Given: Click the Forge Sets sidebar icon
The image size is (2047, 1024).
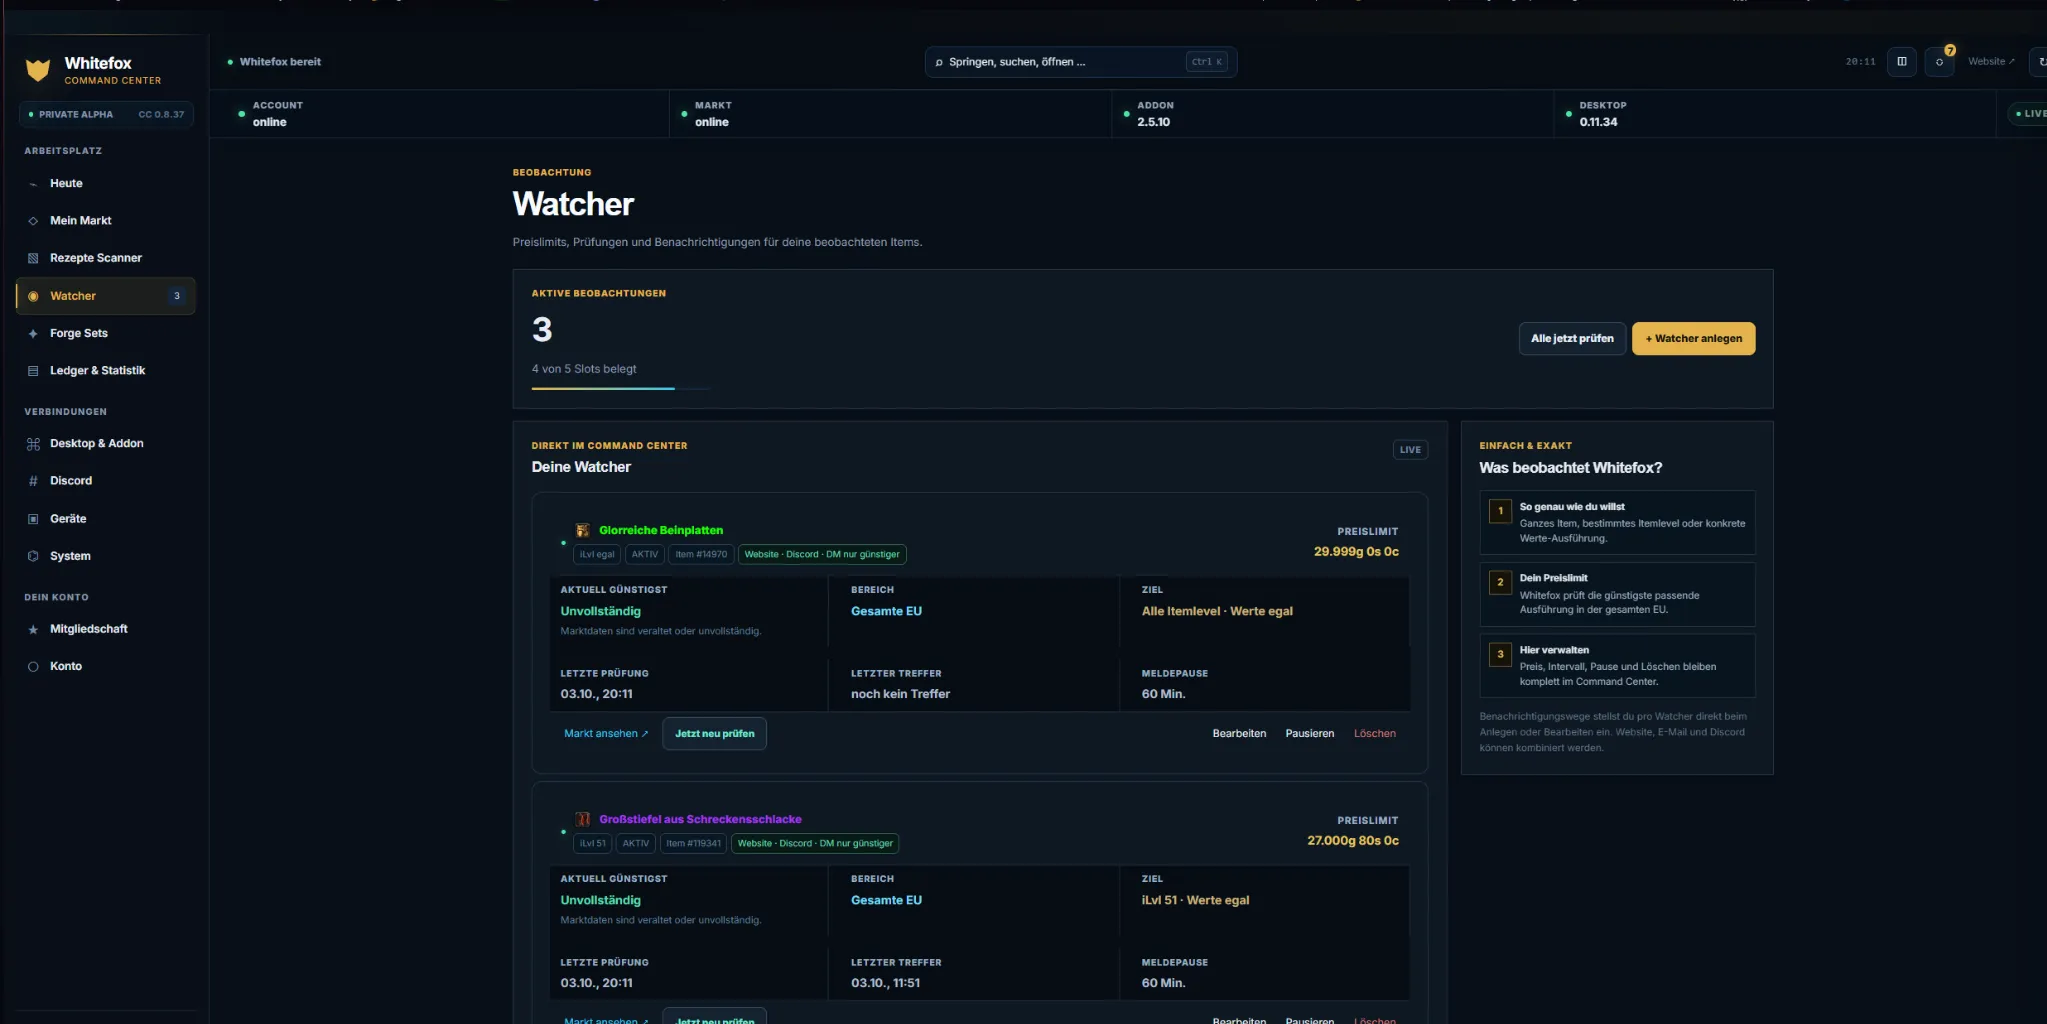Looking at the screenshot, I should point(33,334).
